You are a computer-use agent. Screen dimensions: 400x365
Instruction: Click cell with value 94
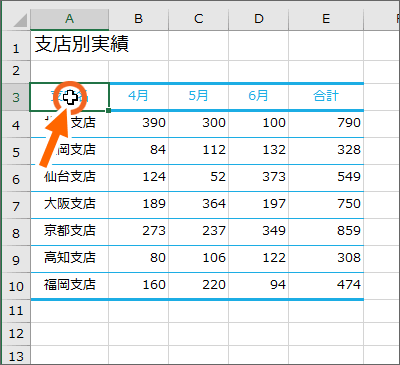pos(259,286)
